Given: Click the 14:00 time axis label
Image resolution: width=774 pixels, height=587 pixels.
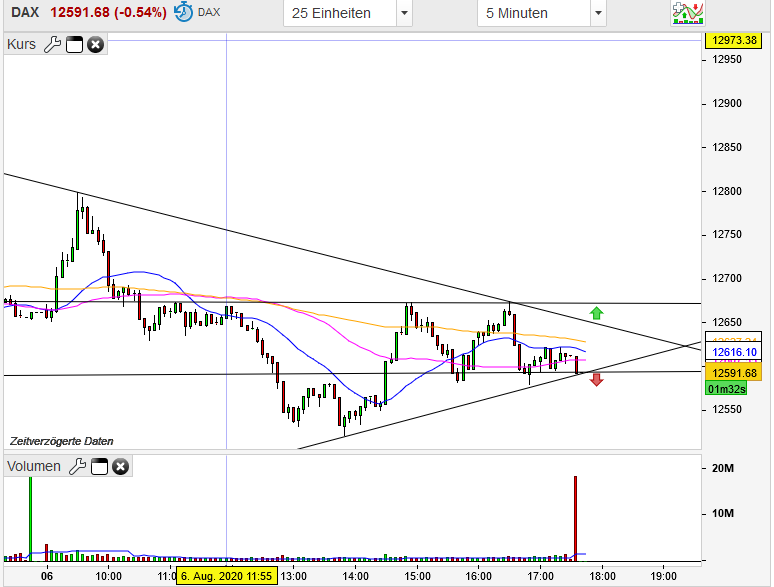Looking at the screenshot, I should pos(355,576).
